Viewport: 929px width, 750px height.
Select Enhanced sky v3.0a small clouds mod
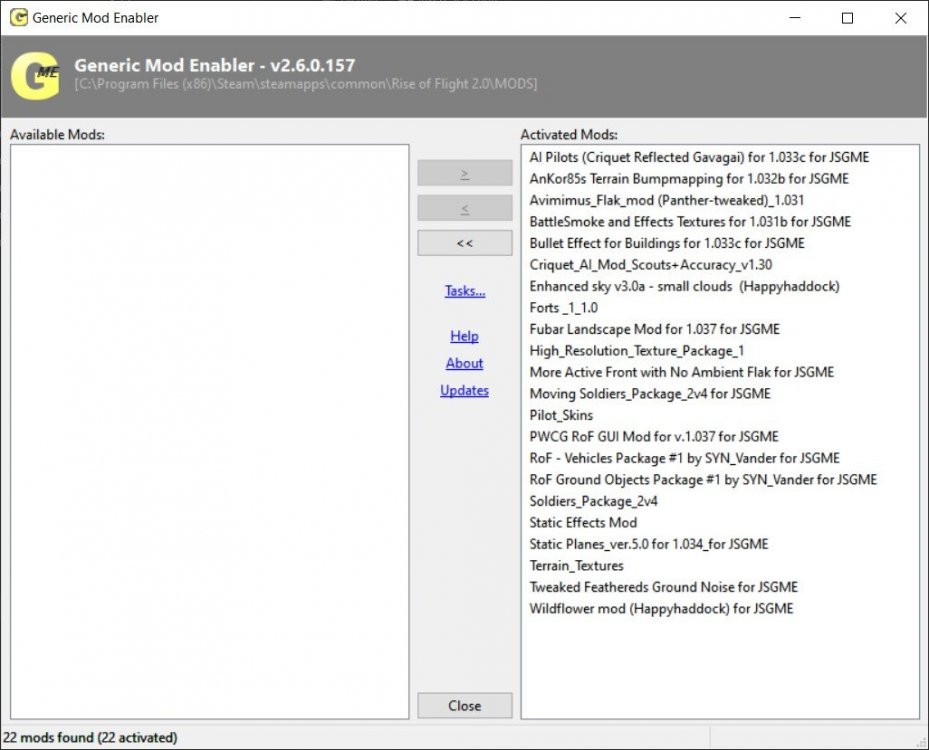(684, 286)
